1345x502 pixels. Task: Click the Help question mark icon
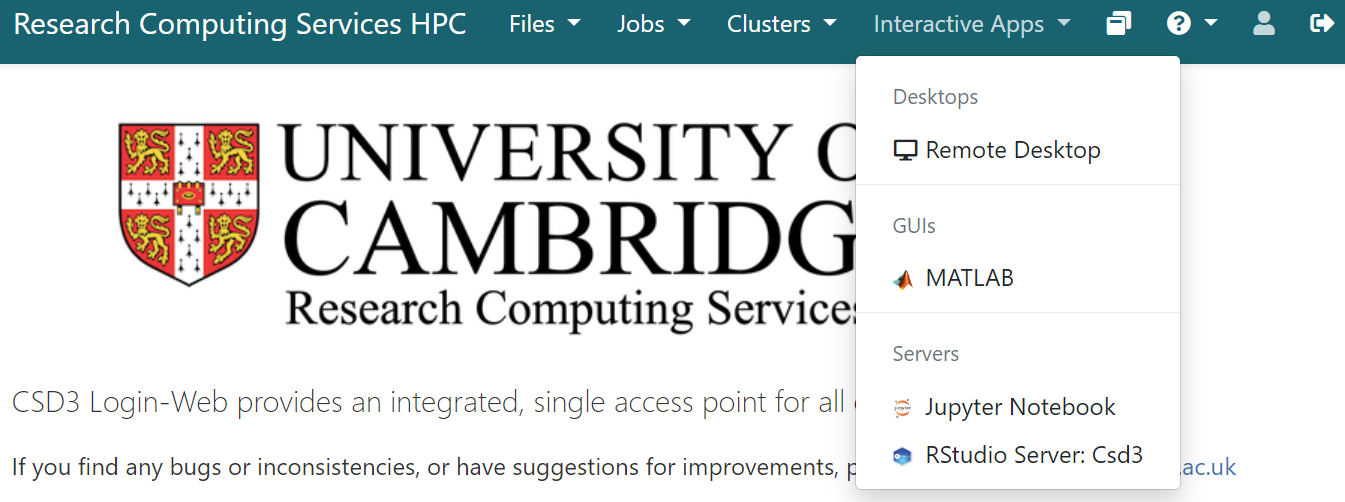(1179, 24)
